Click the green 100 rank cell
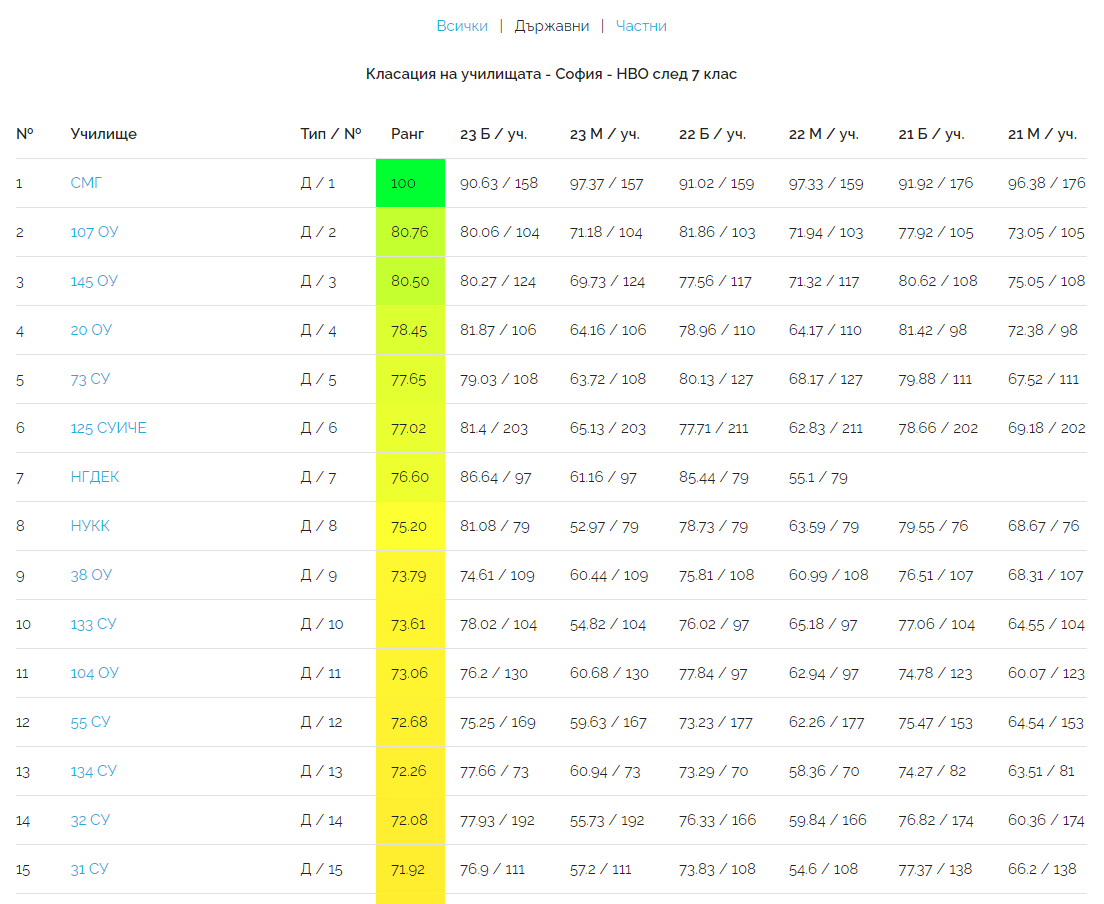 click(x=410, y=183)
